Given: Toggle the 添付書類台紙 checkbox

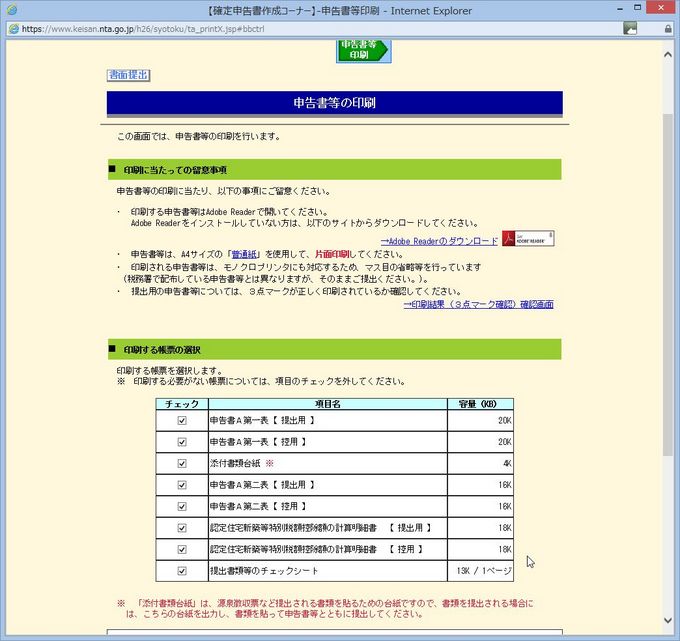Looking at the screenshot, I should coord(182,464).
